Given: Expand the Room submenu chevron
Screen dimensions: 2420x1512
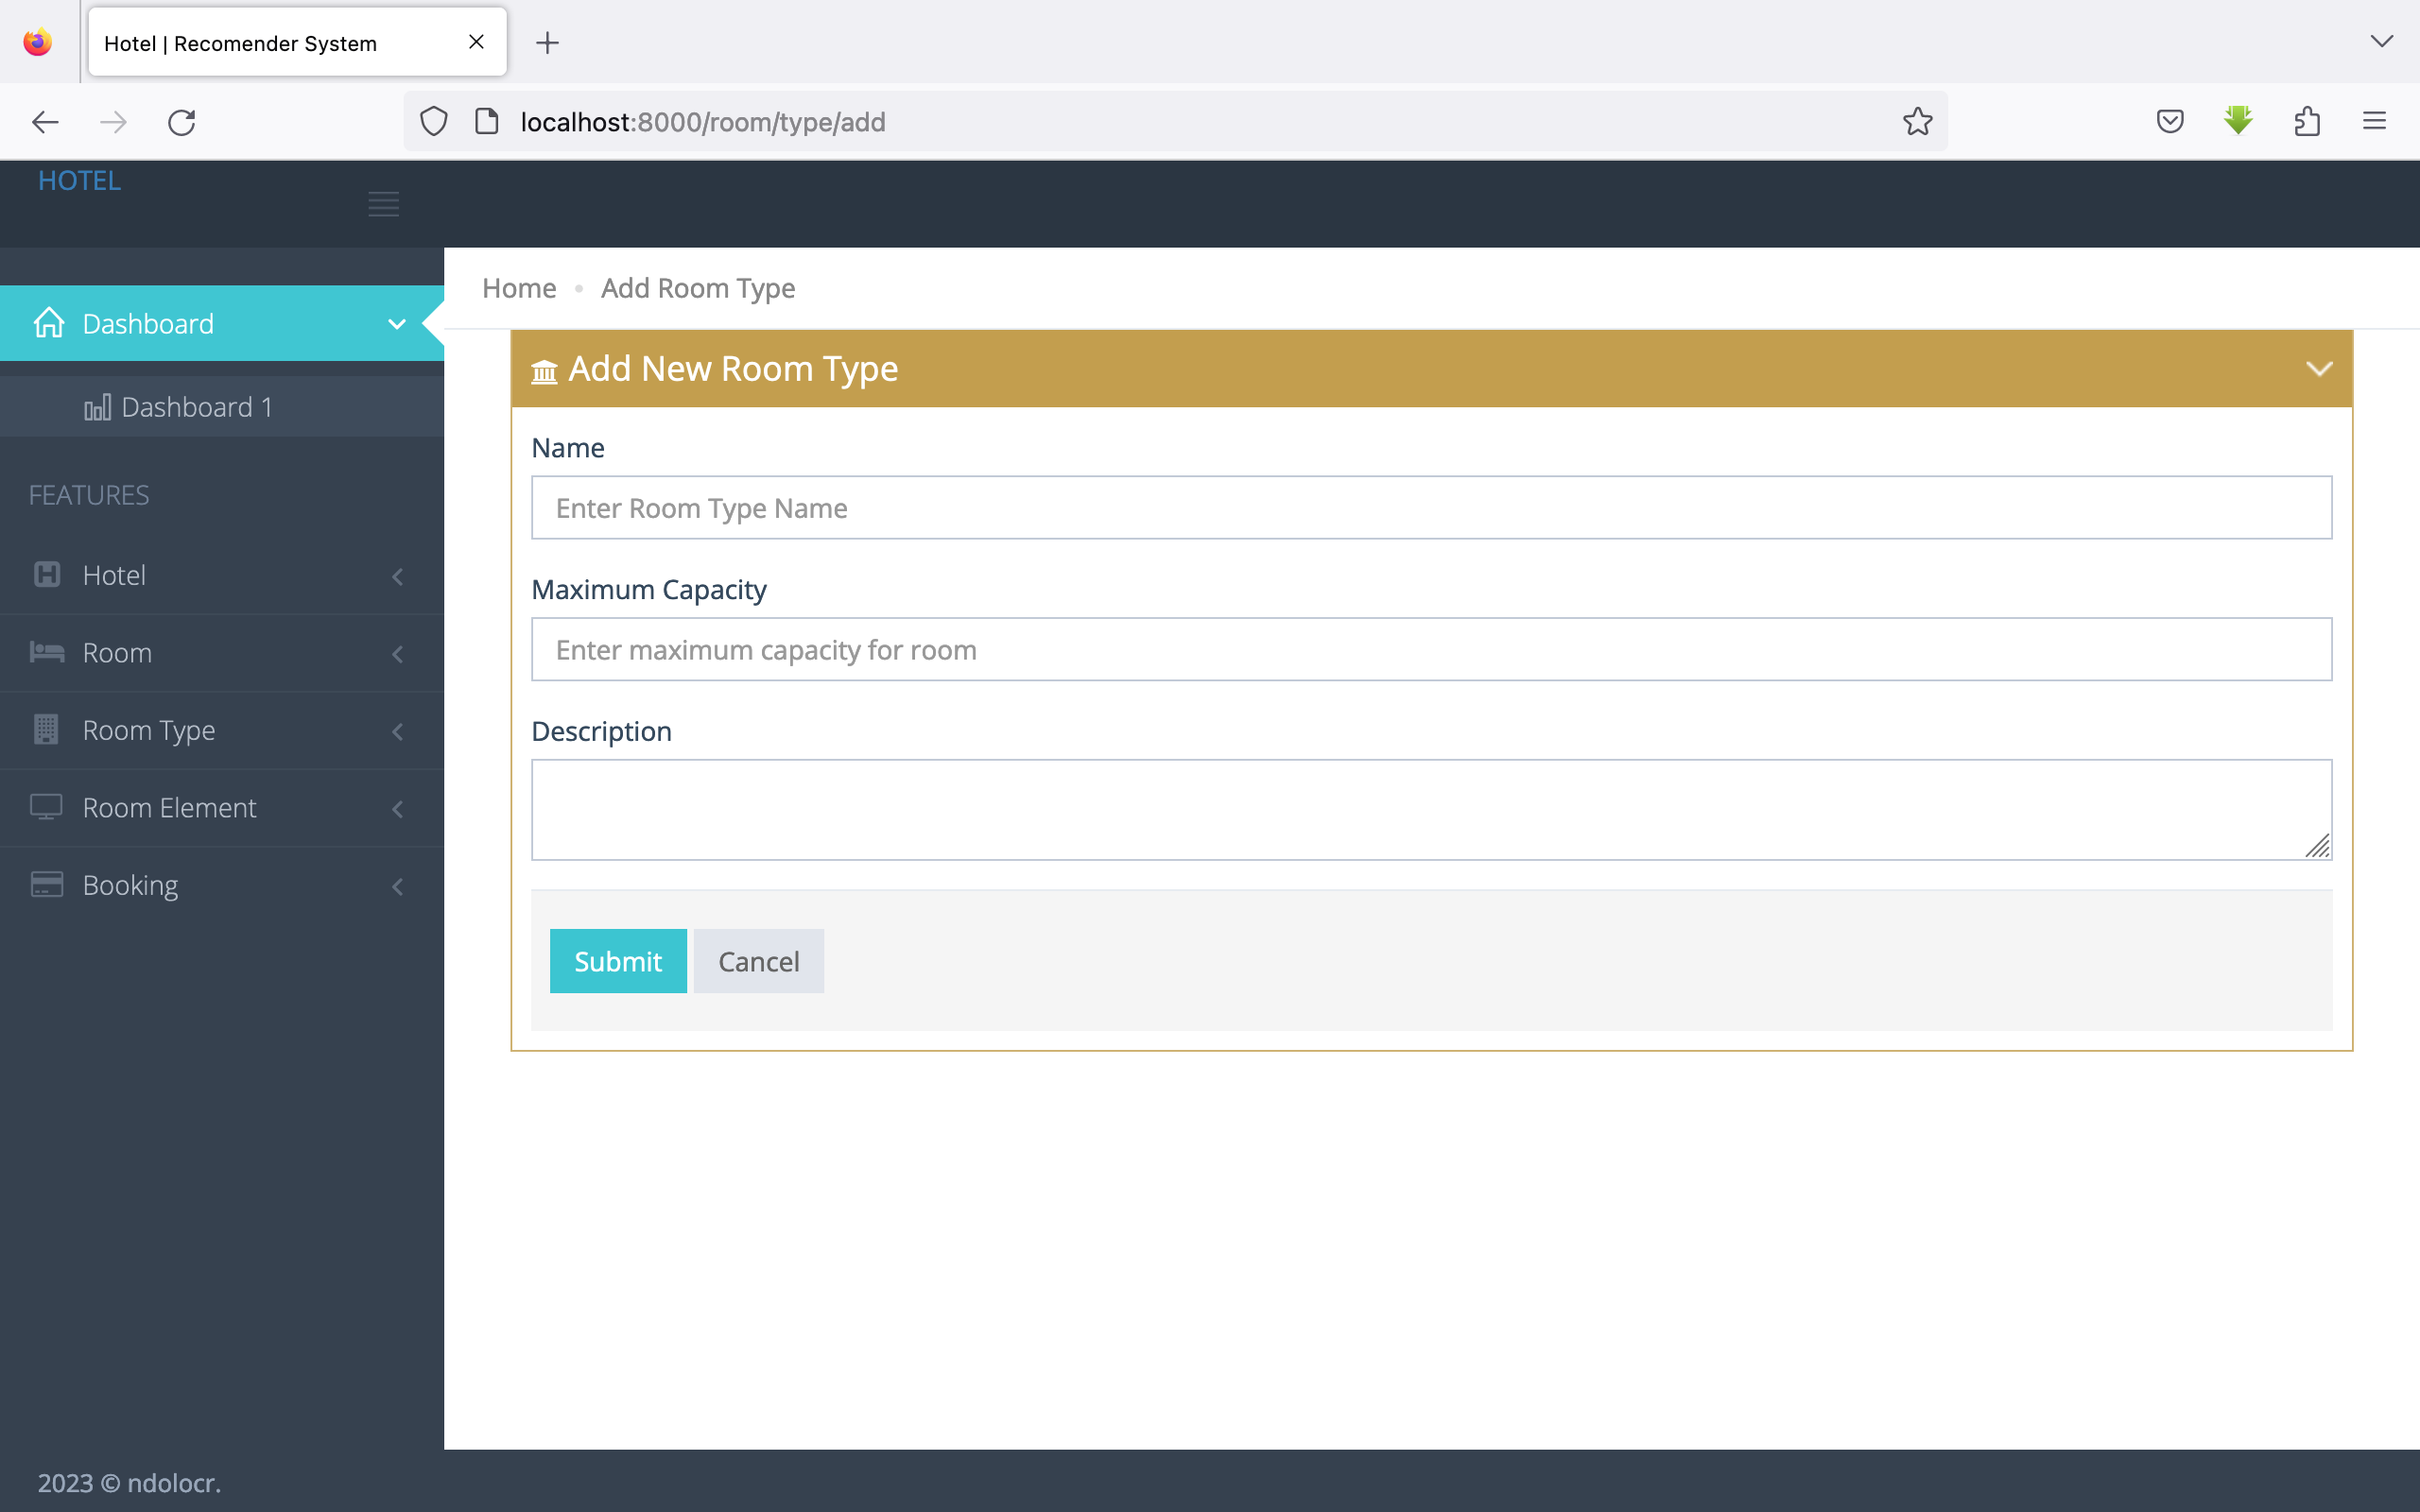Looking at the screenshot, I should (x=398, y=654).
